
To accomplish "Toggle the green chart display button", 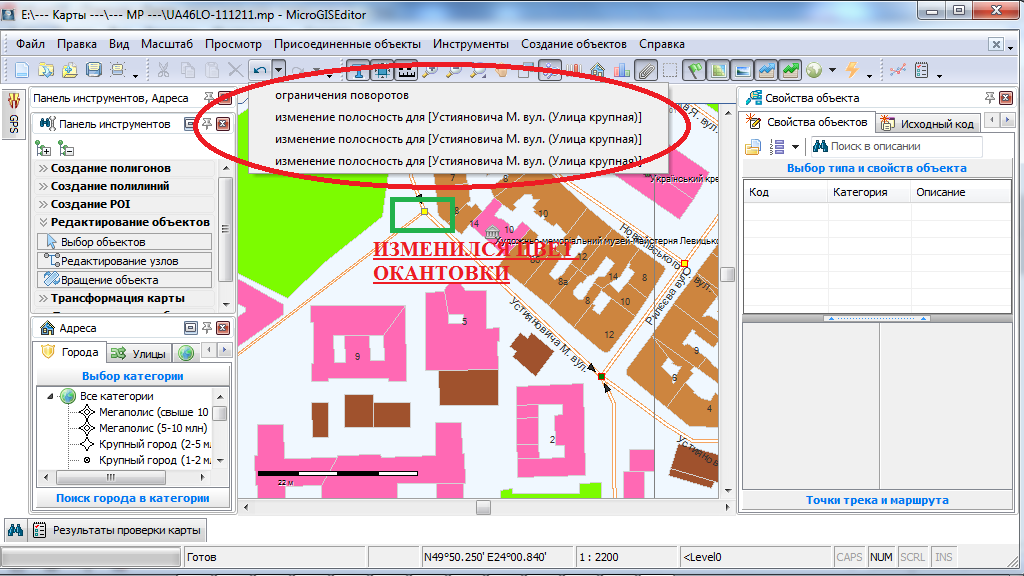I will [790, 70].
